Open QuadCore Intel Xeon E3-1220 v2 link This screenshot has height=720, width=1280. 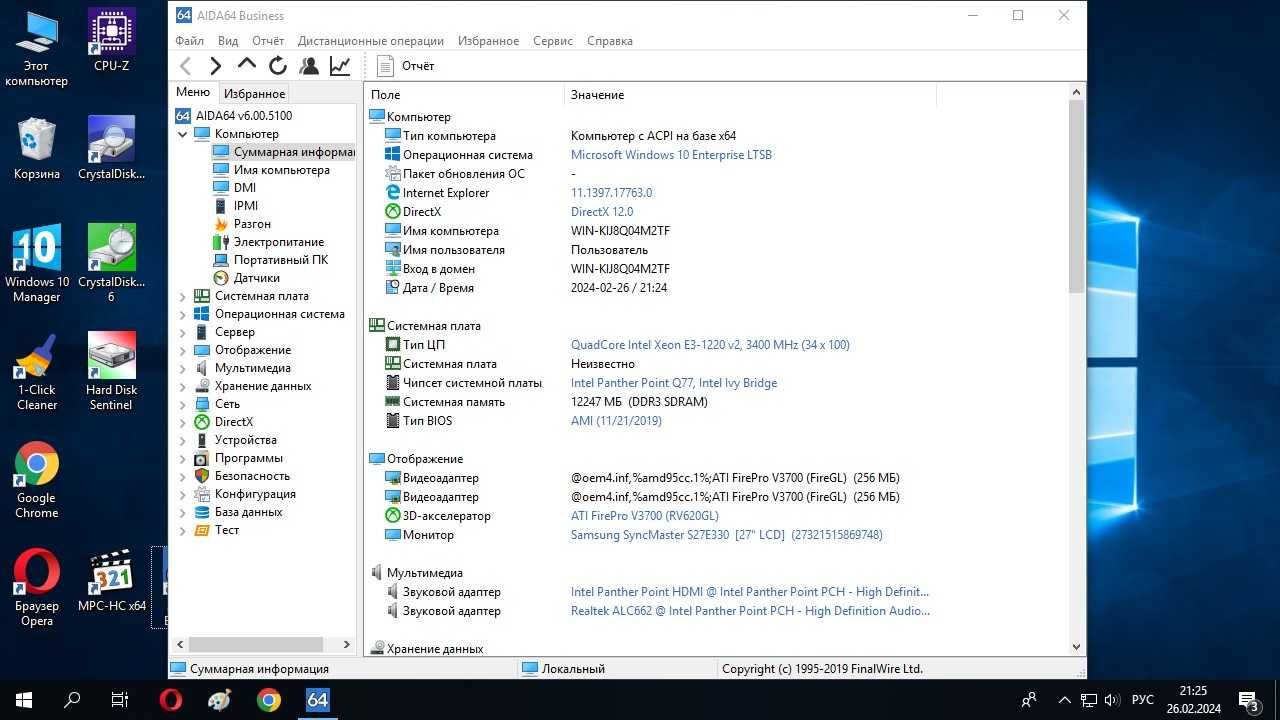click(710, 345)
